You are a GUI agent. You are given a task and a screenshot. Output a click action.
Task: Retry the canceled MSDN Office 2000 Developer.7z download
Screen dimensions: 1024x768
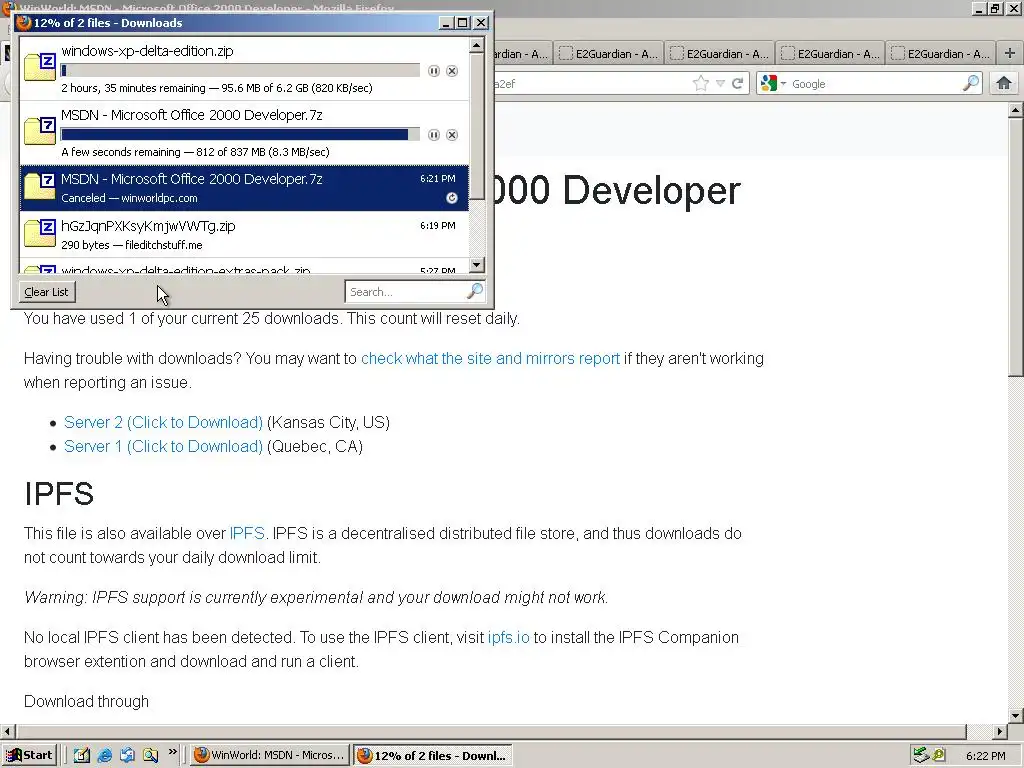[452, 198]
